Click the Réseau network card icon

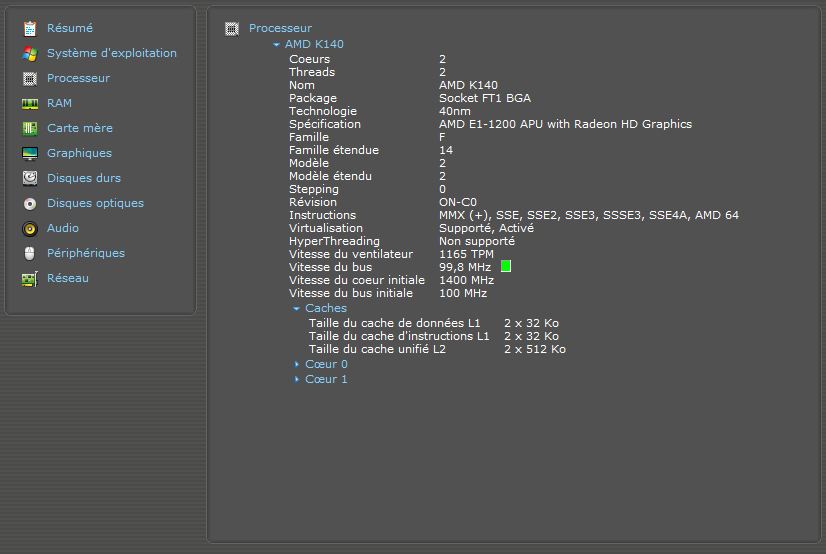[x=30, y=279]
